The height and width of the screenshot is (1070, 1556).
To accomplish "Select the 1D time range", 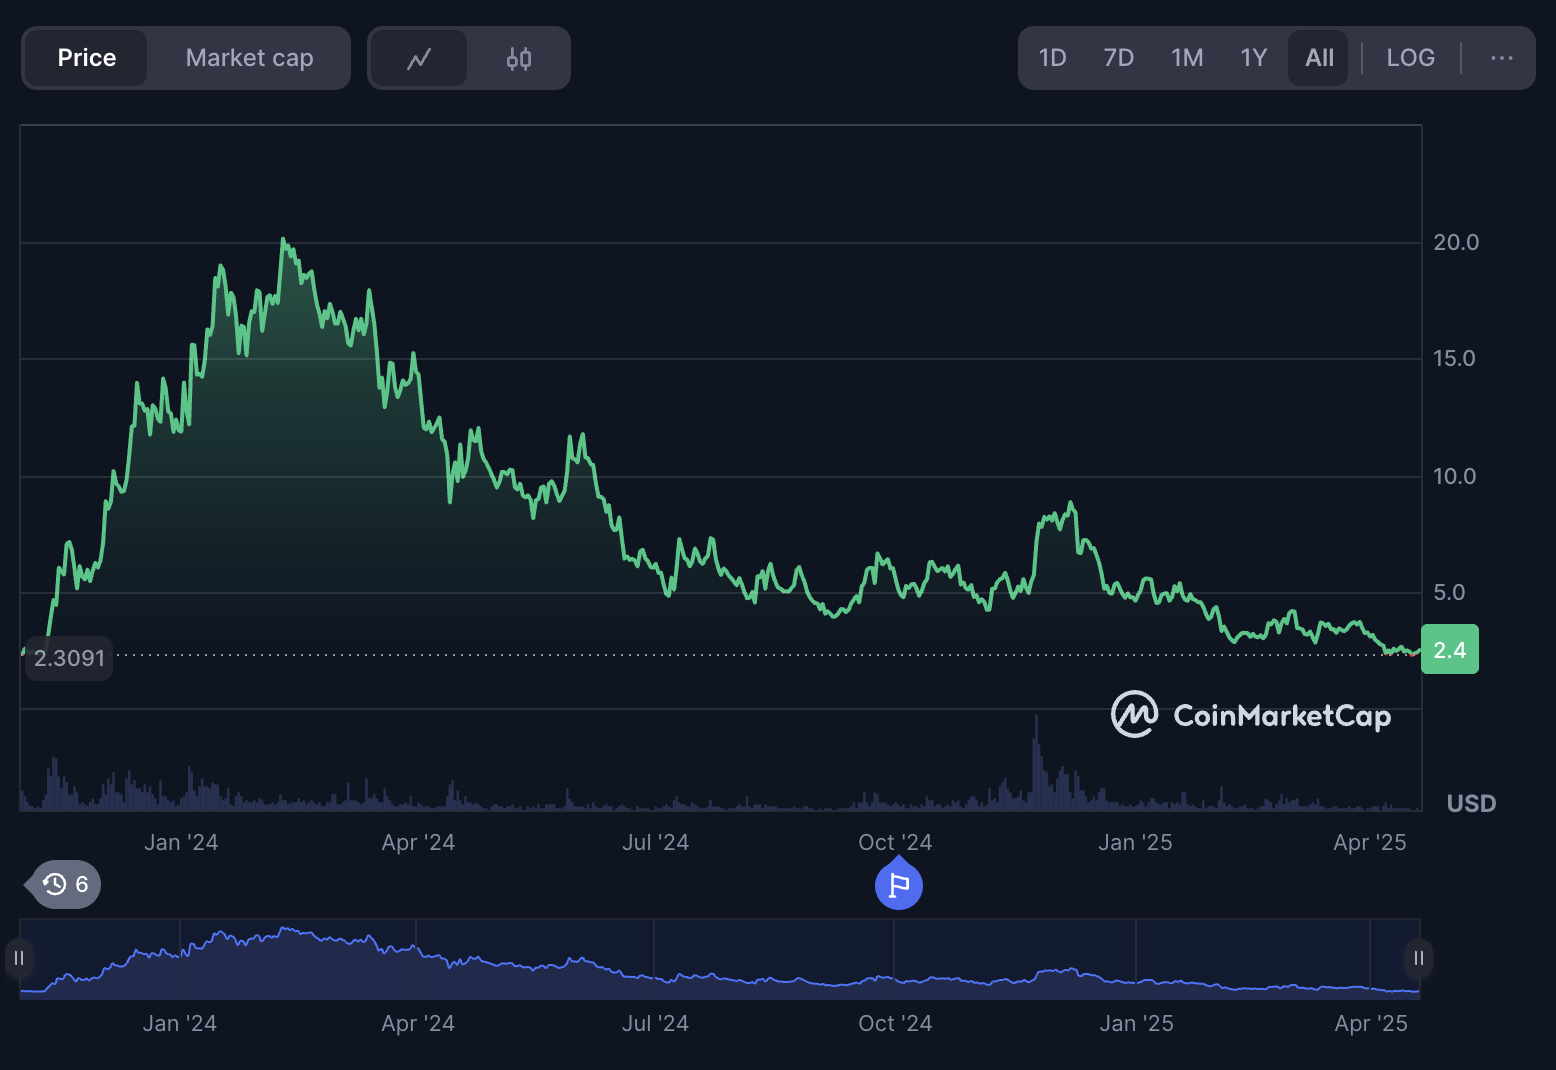I will 1052,58.
